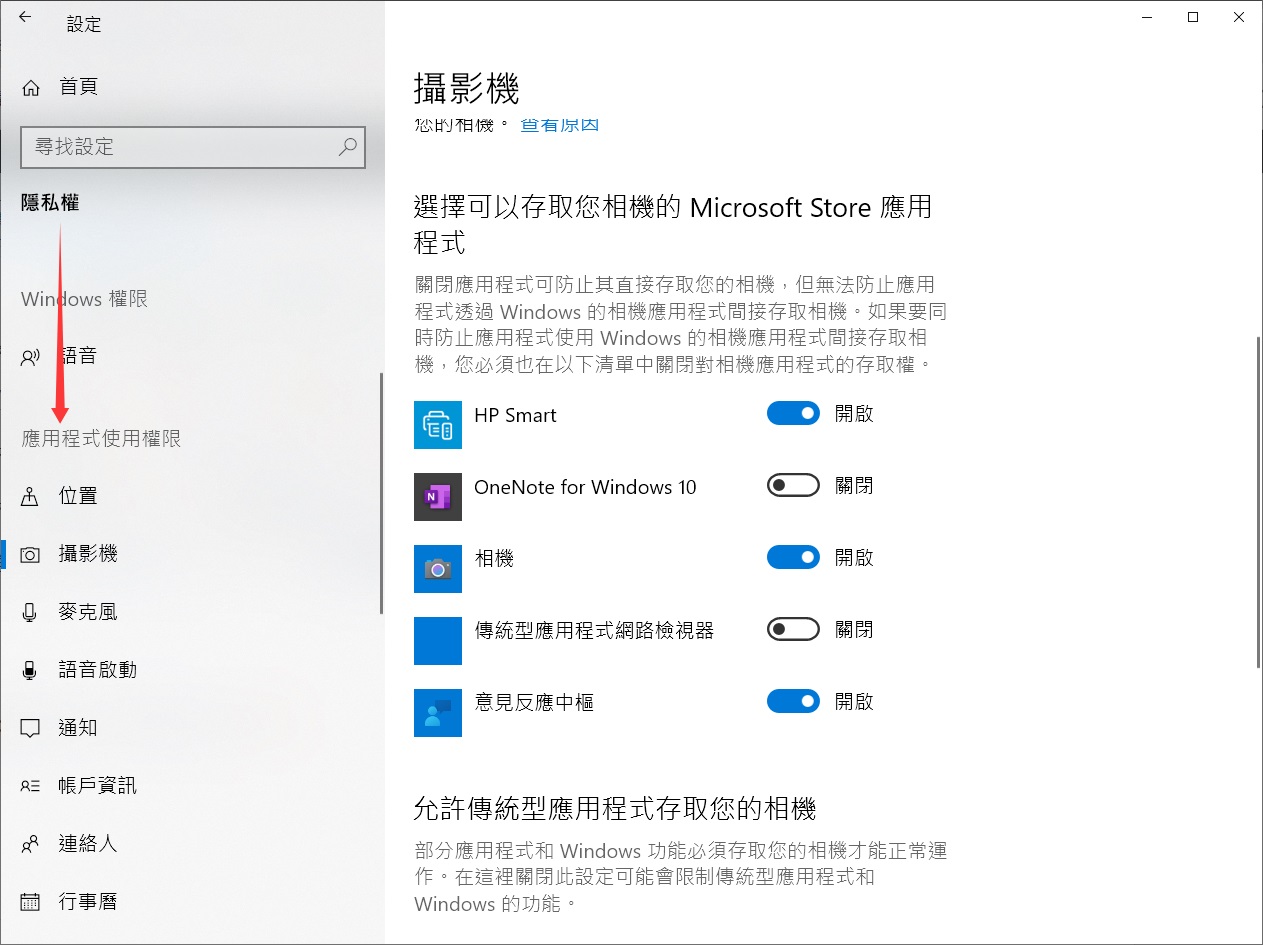Click the 應用程式使用權限 group label
This screenshot has width=1263, height=945.
click(x=101, y=439)
